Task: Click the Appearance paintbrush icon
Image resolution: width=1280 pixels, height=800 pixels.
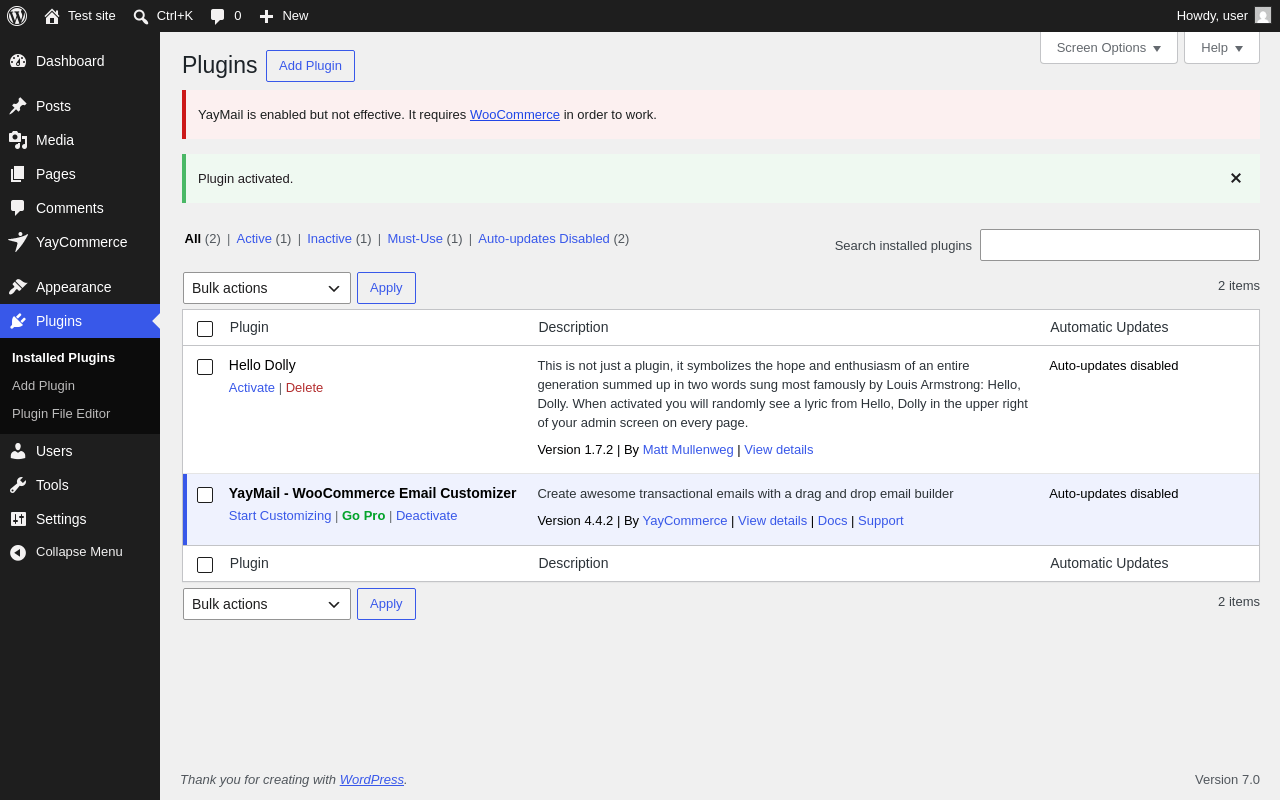Action: [18, 287]
